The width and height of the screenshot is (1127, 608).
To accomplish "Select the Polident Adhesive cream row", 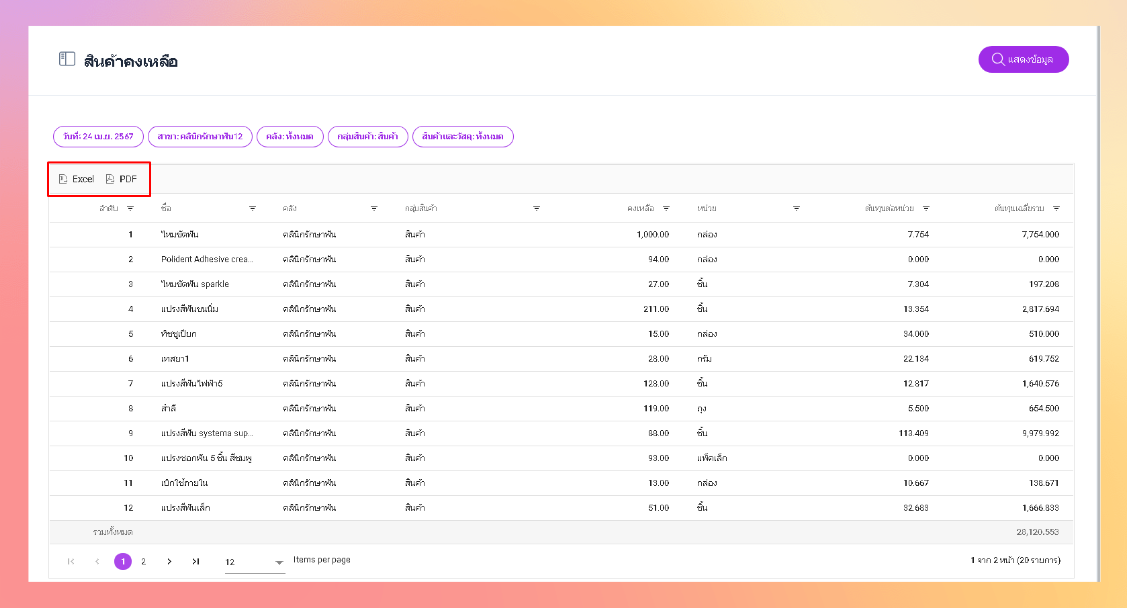I will (x=561, y=259).
